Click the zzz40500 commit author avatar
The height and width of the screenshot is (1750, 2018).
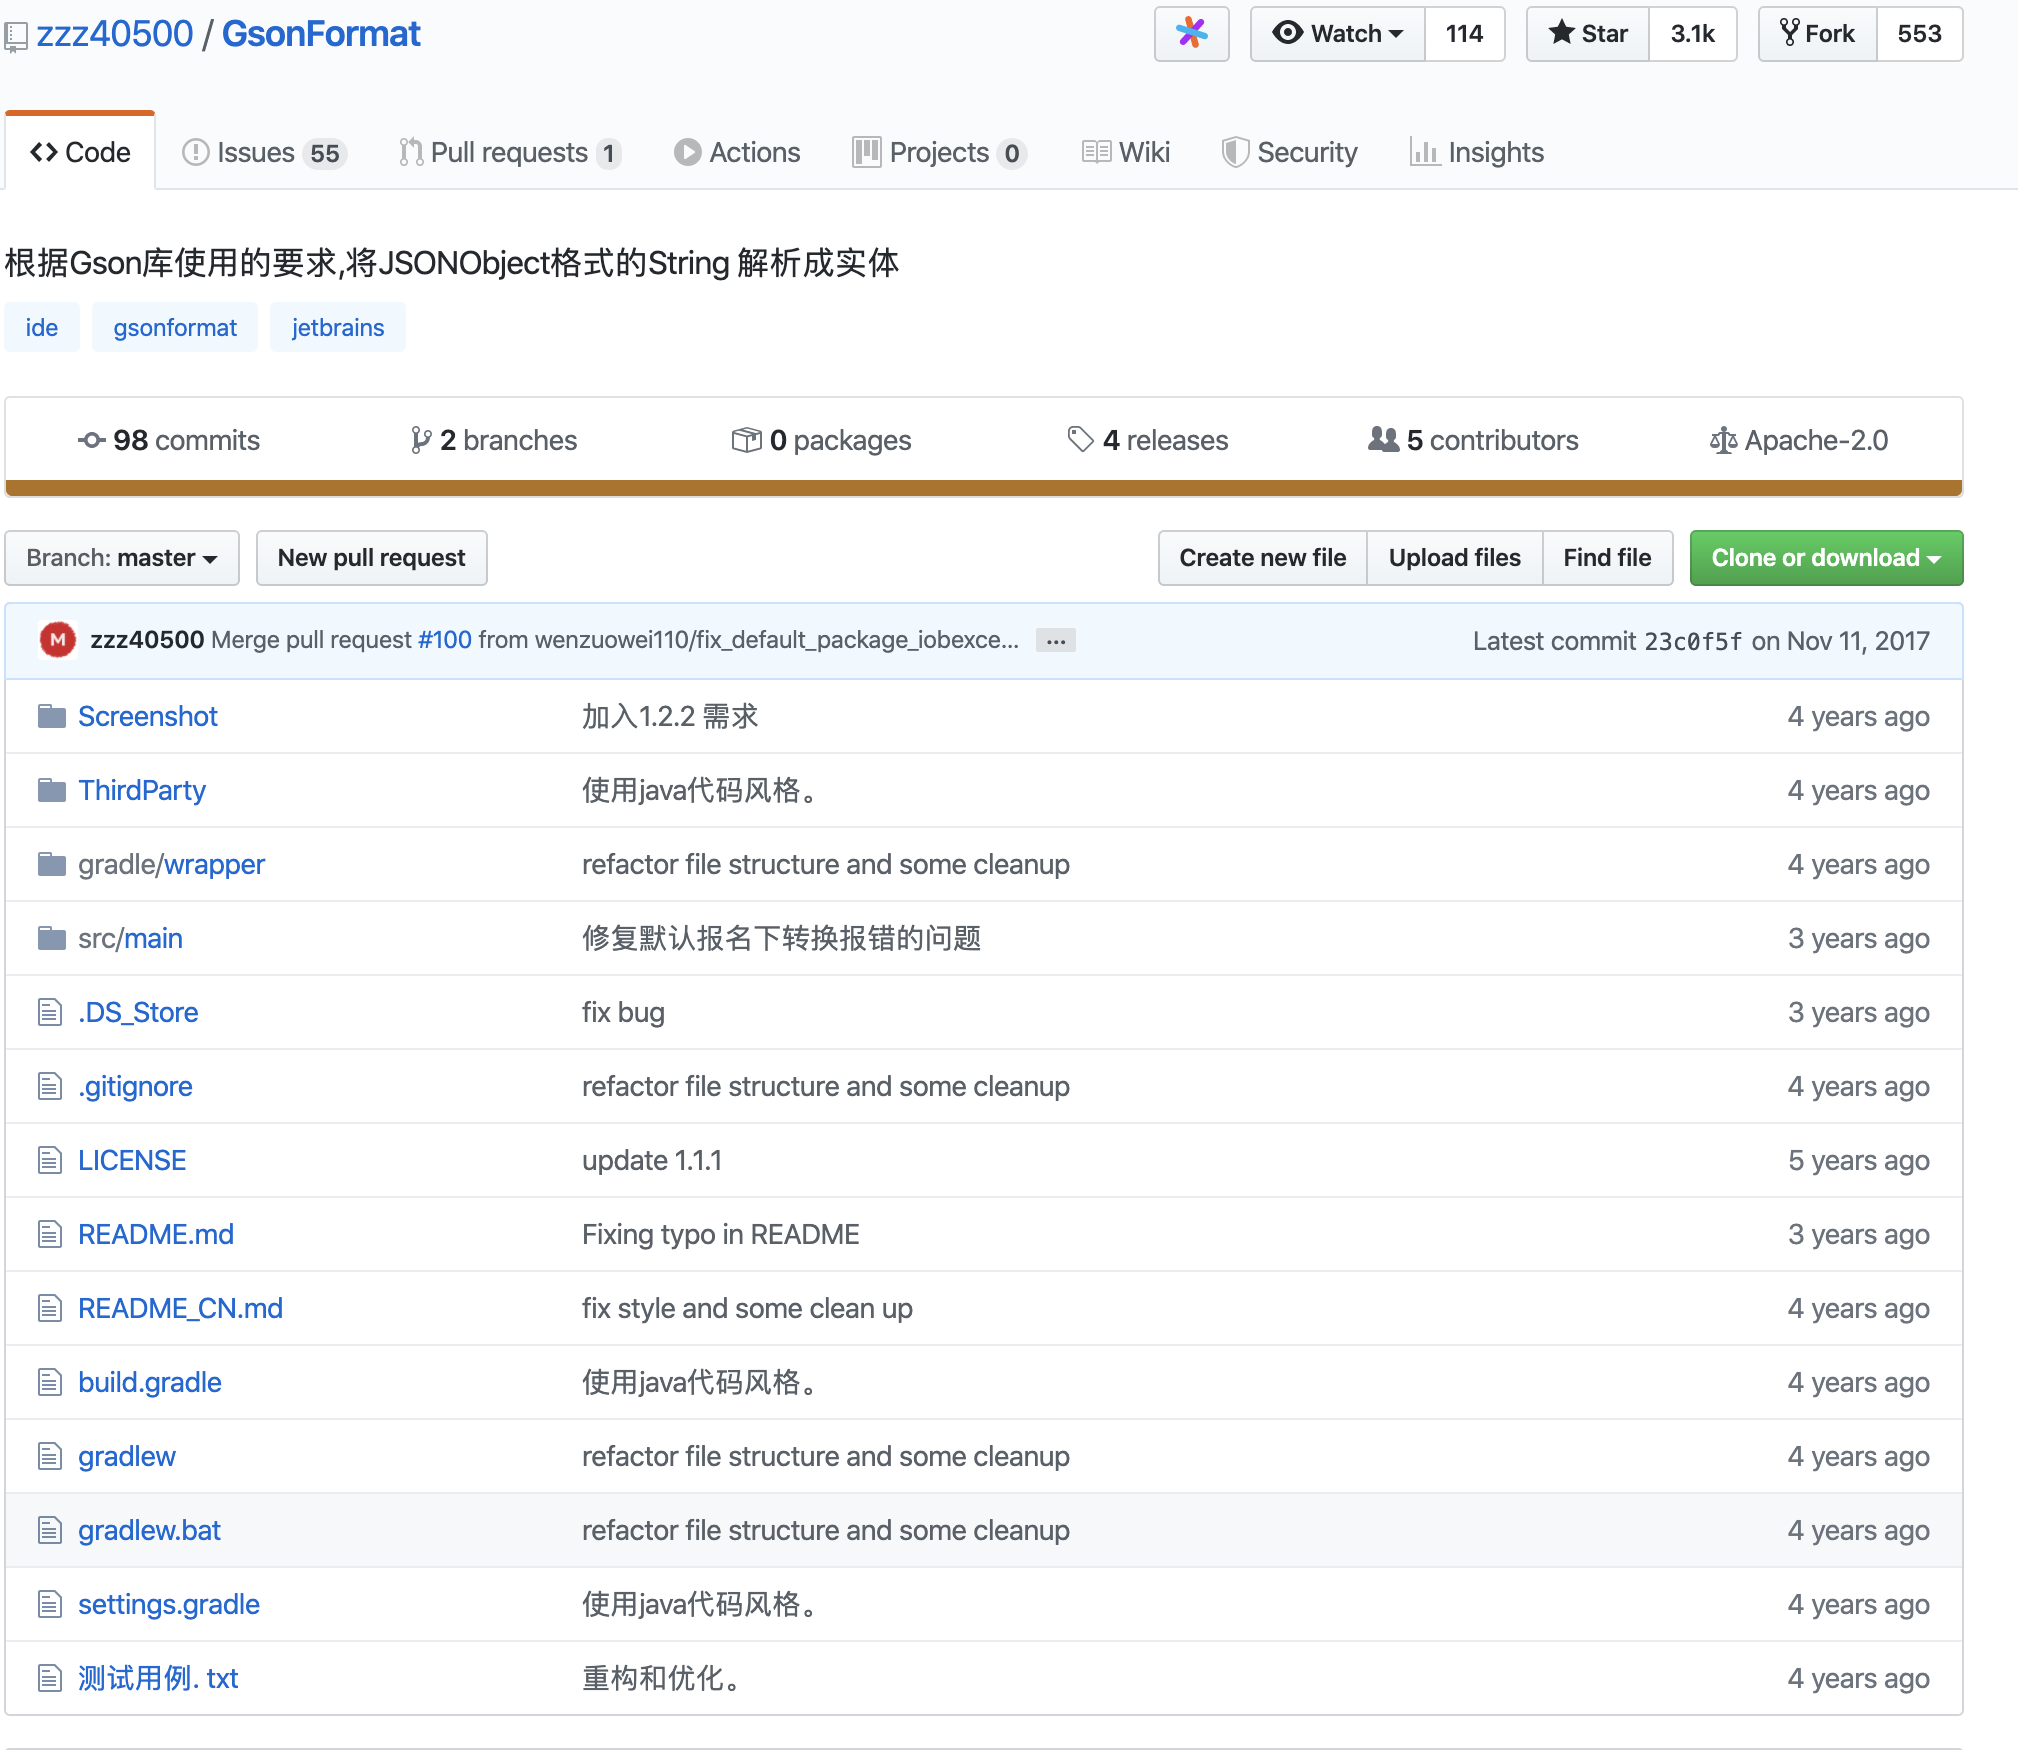point(57,640)
